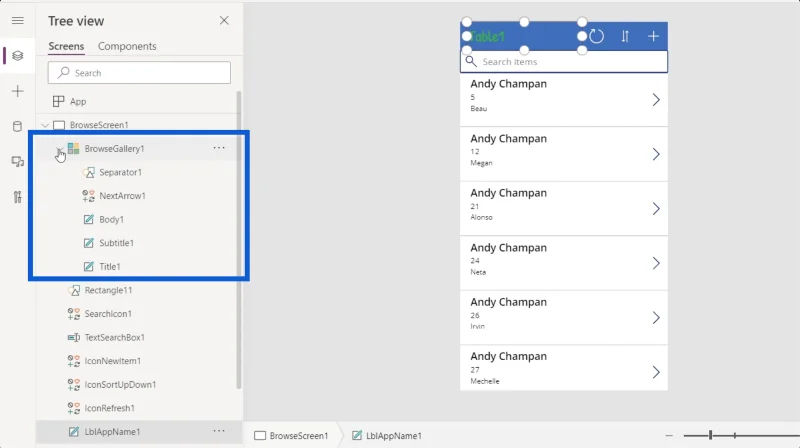
Task: Select the Tree view layers icon
Action: [x=17, y=56]
